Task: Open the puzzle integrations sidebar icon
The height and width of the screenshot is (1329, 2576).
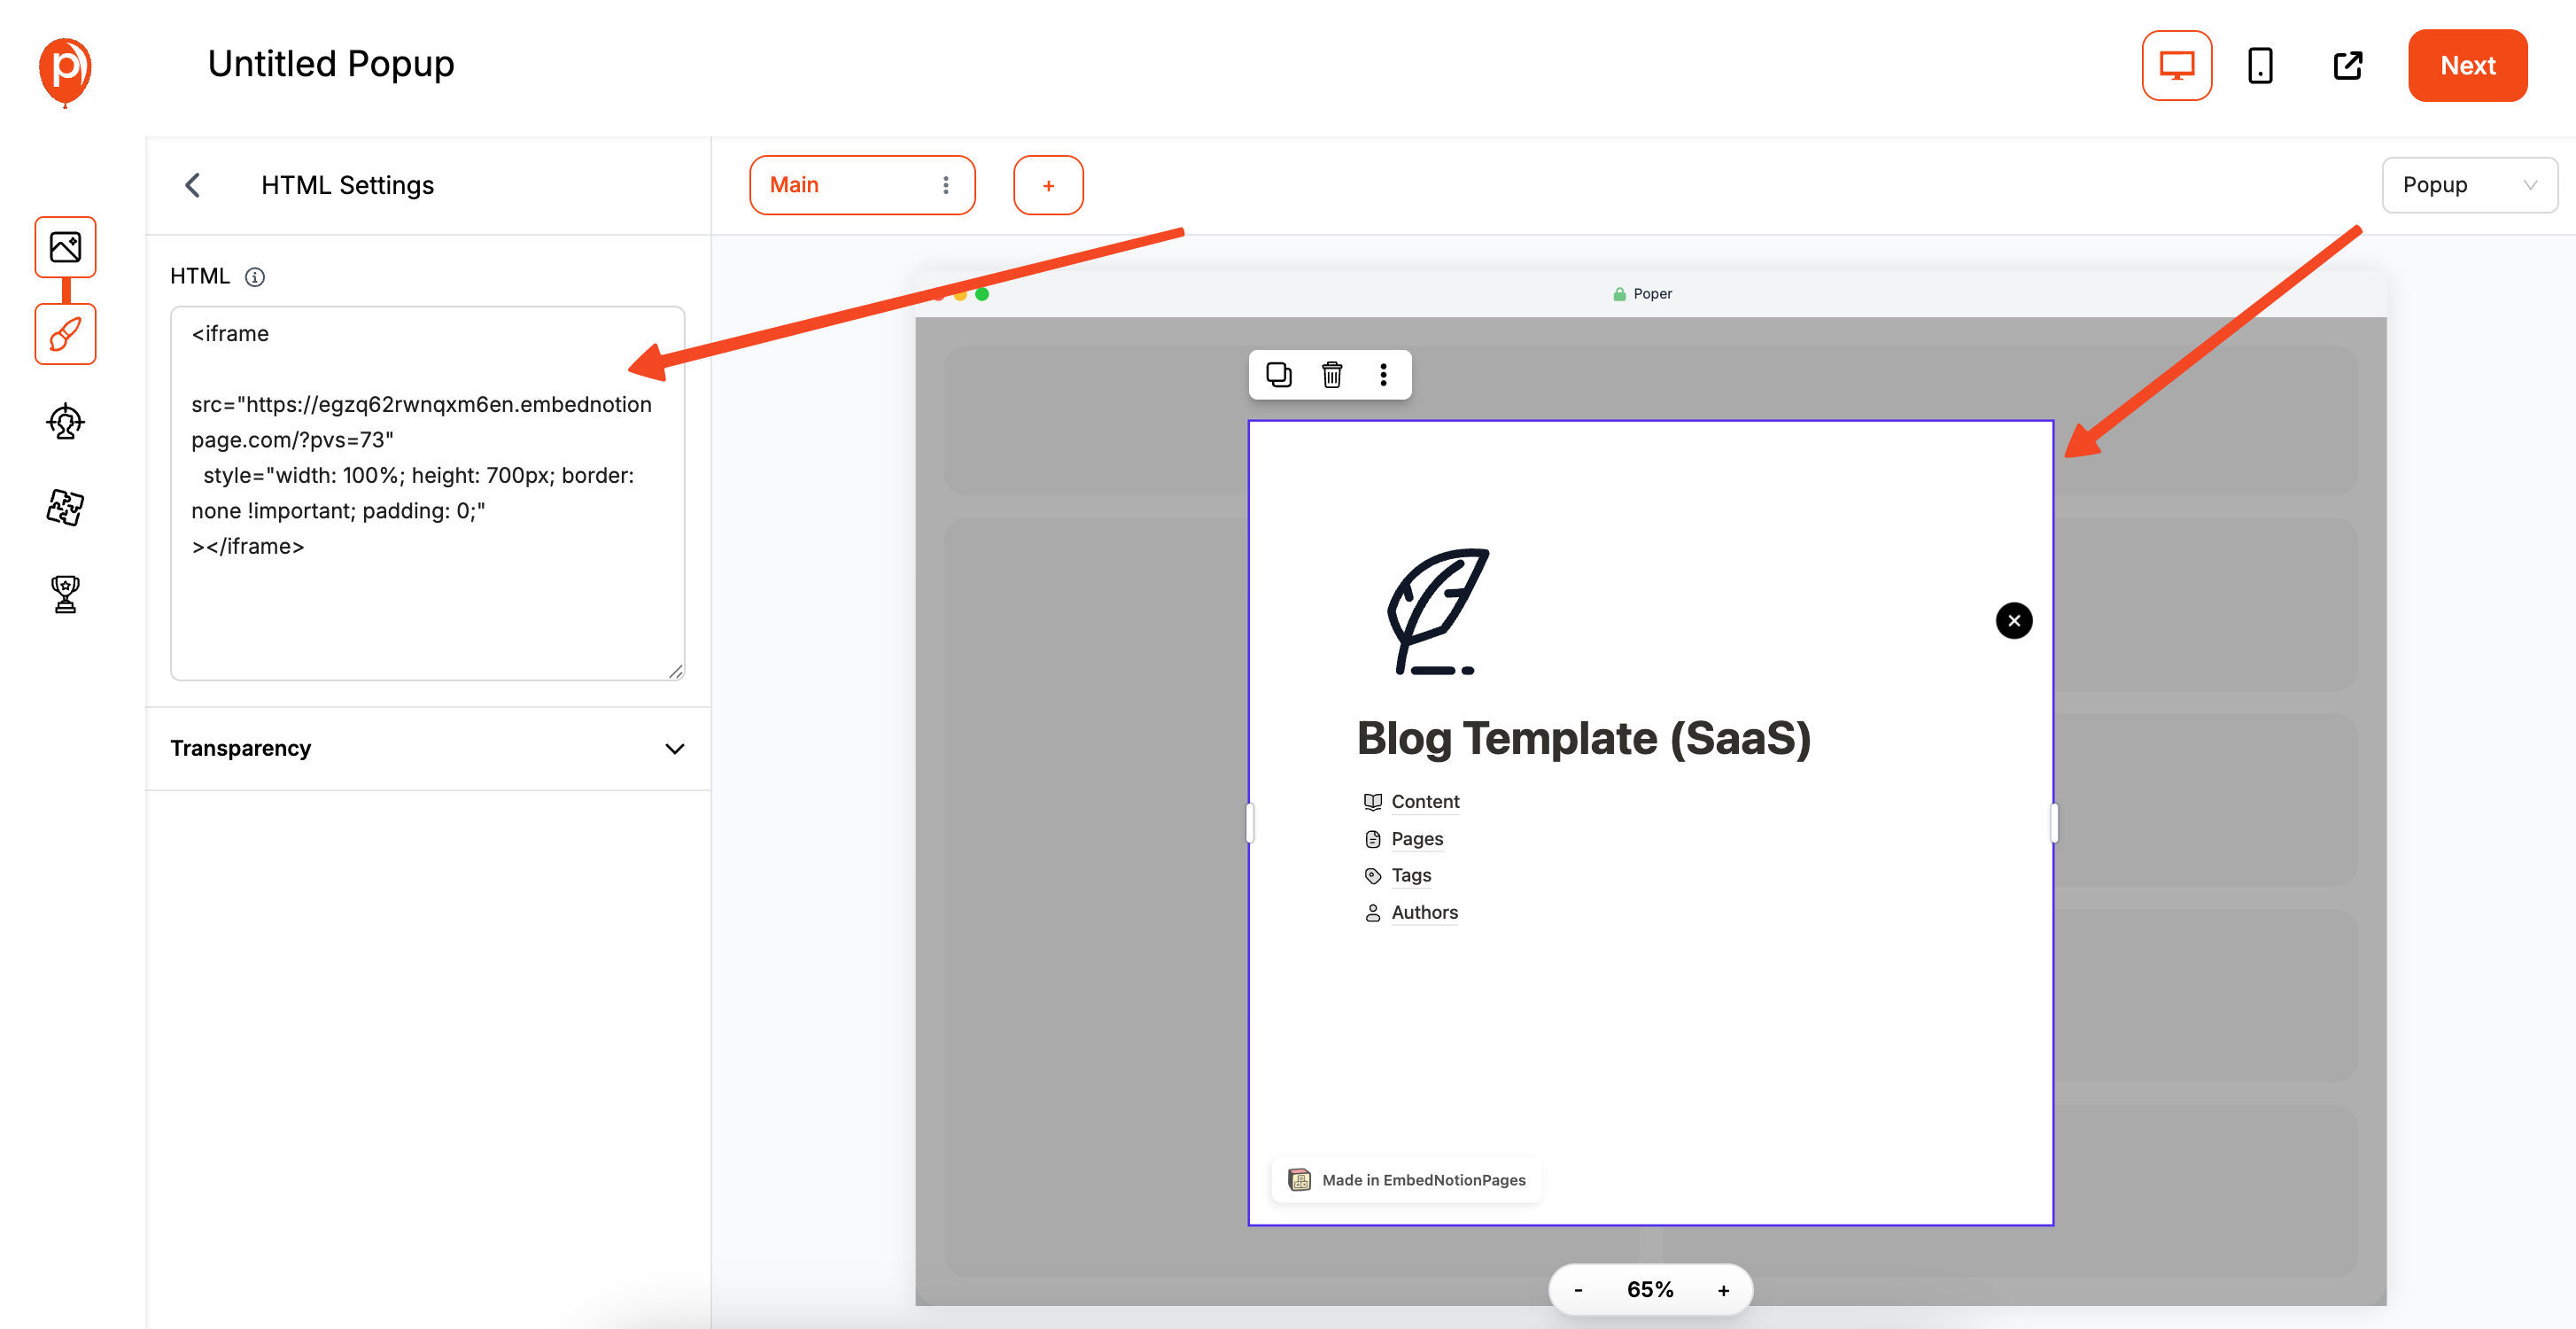Action: [66, 508]
